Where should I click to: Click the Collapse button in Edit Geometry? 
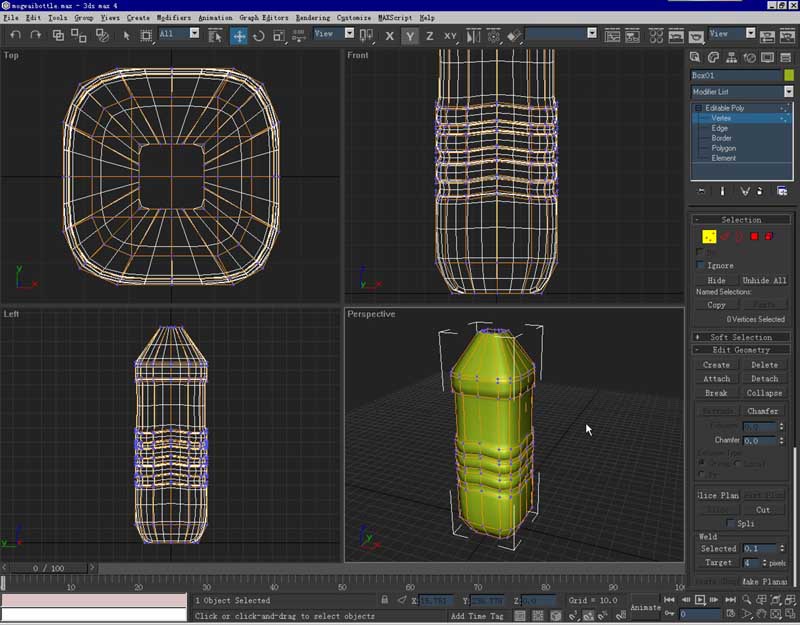764,393
